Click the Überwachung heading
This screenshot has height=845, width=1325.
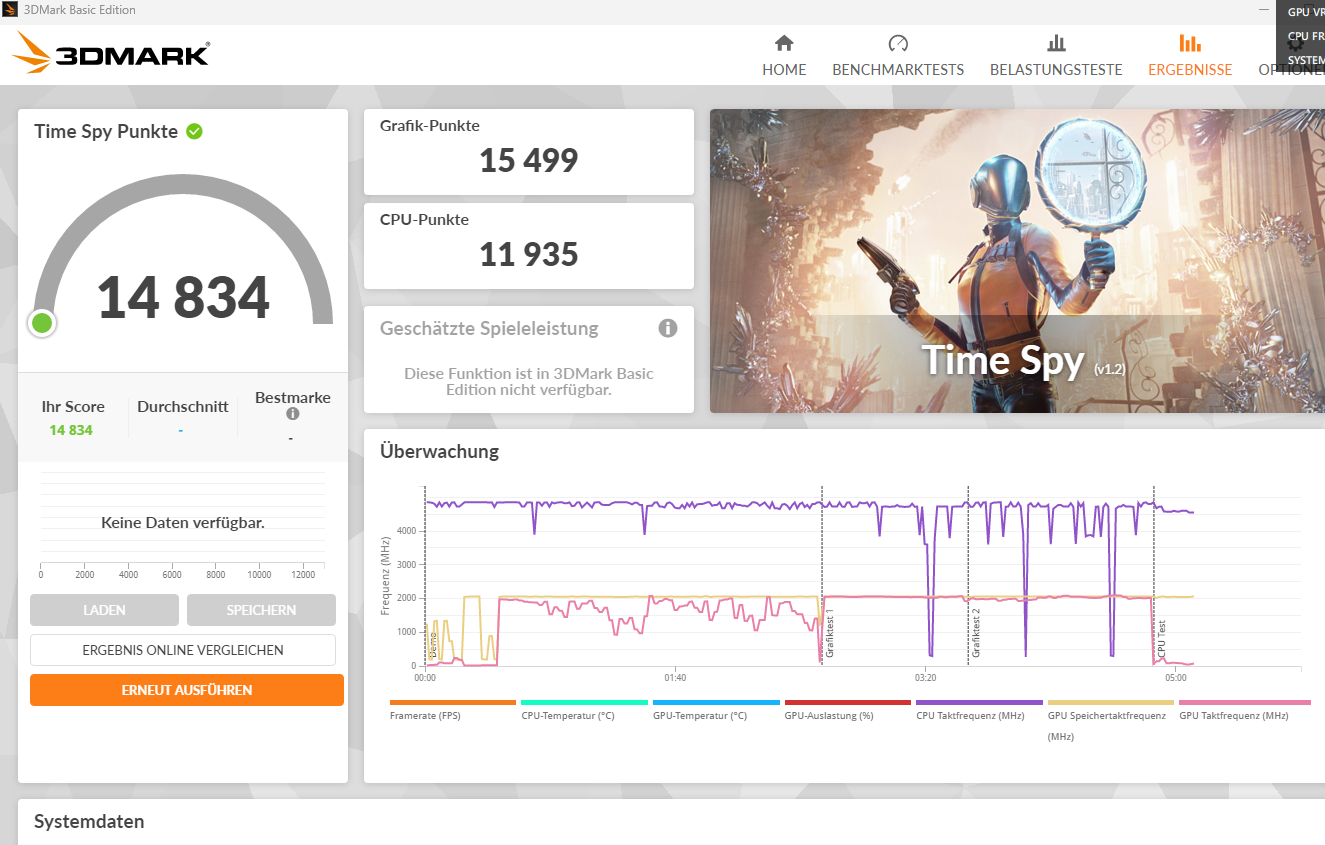click(x=439, y=451)
